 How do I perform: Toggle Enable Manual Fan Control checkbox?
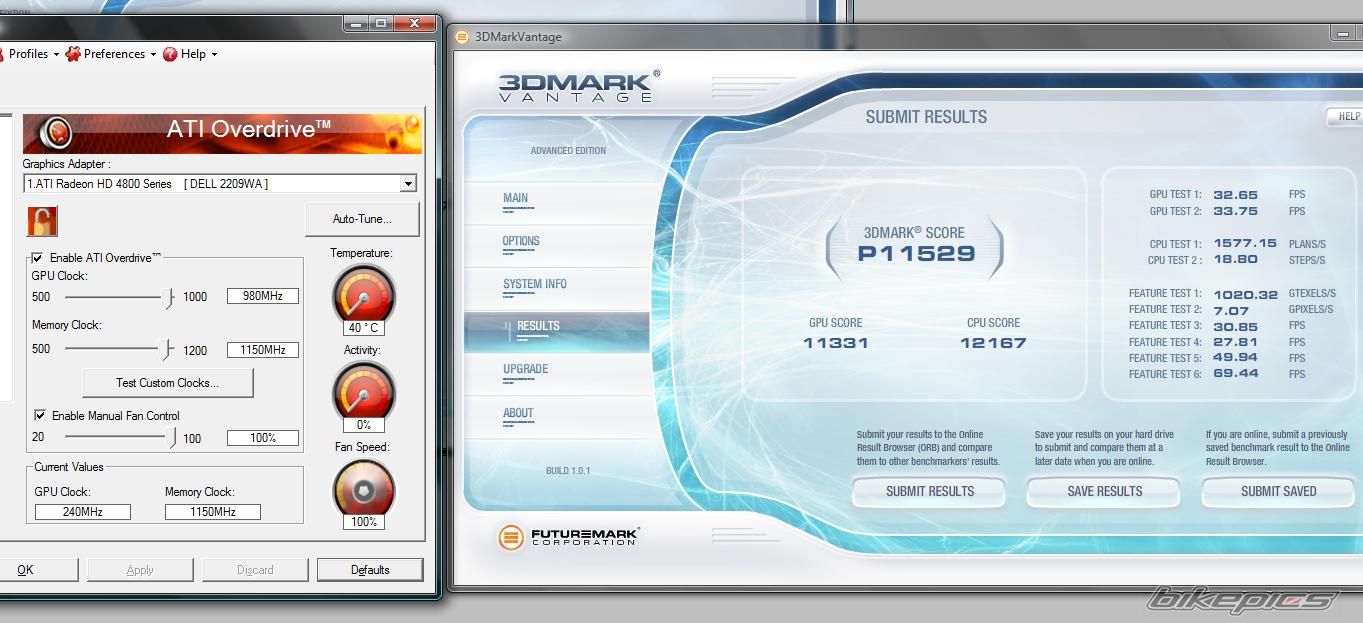coord(40,416)
